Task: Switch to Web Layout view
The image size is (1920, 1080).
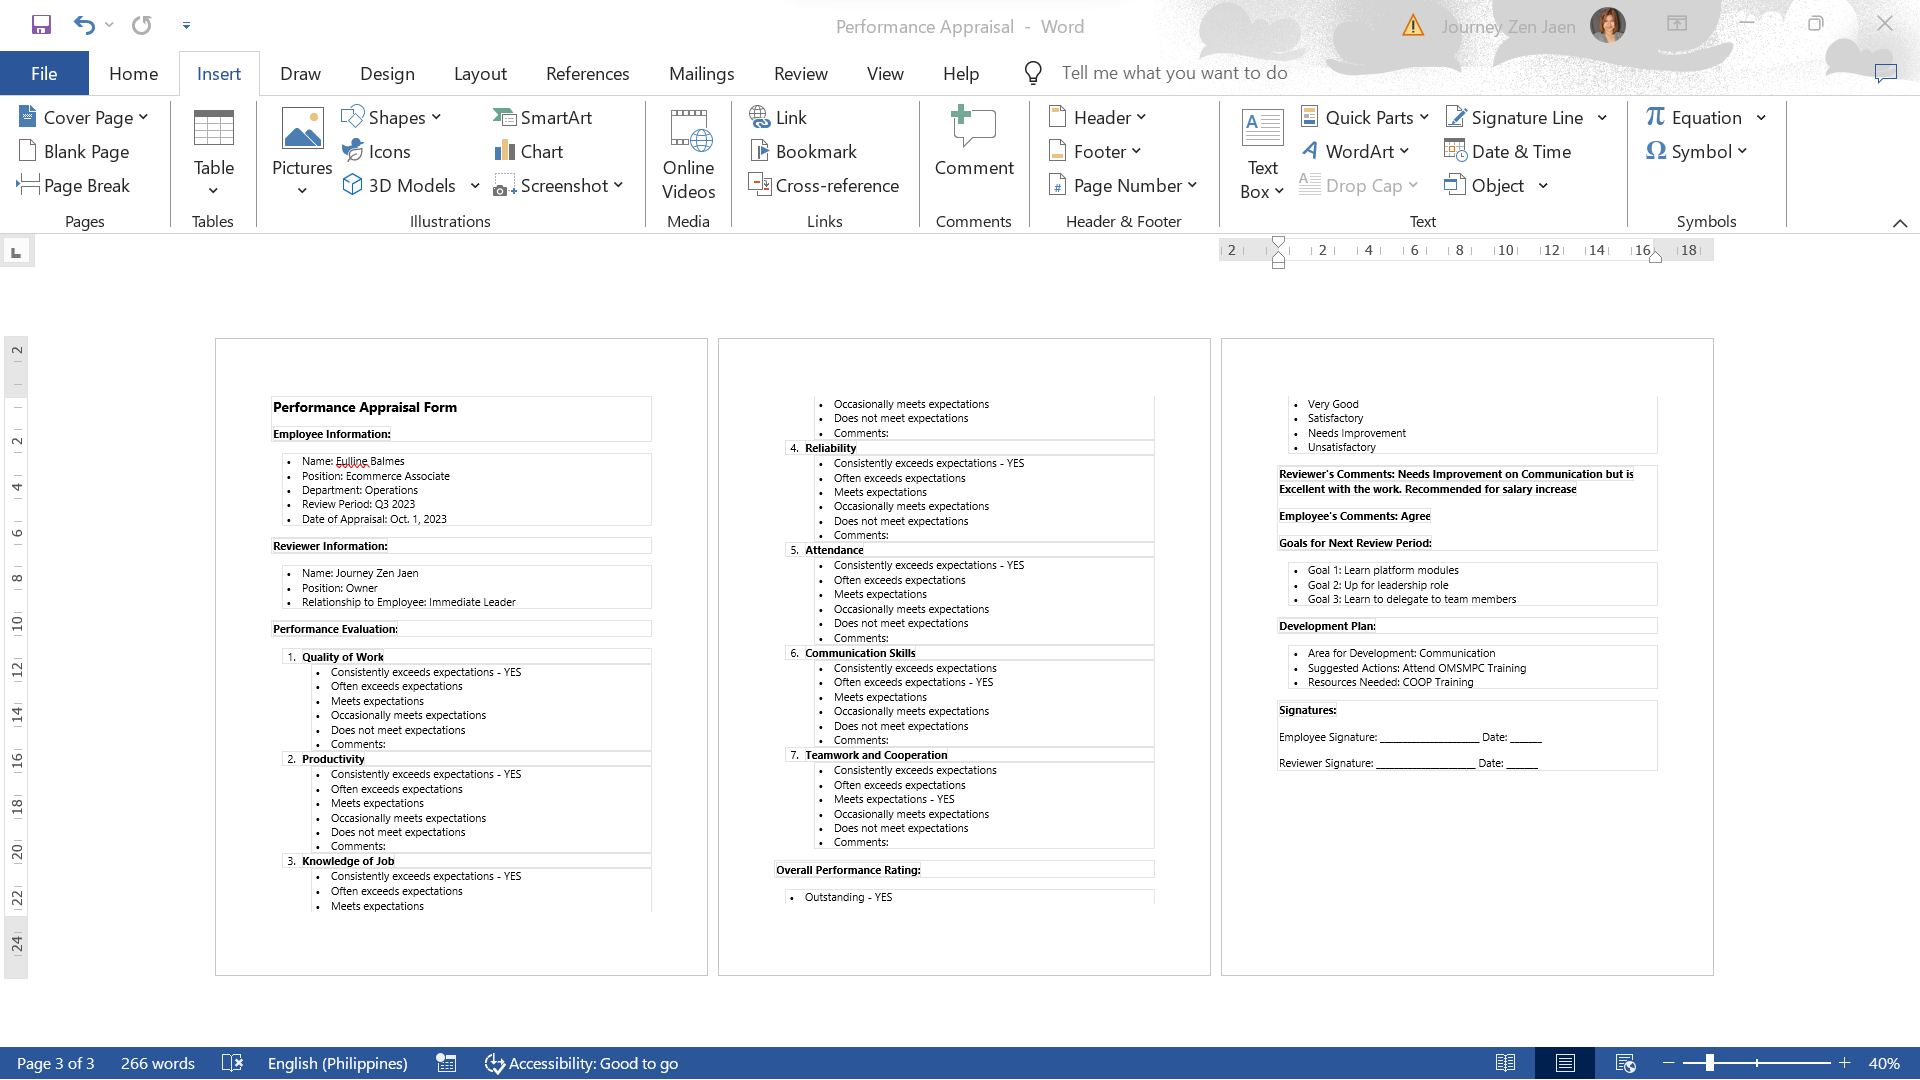Action: tap(1625, 1064)
